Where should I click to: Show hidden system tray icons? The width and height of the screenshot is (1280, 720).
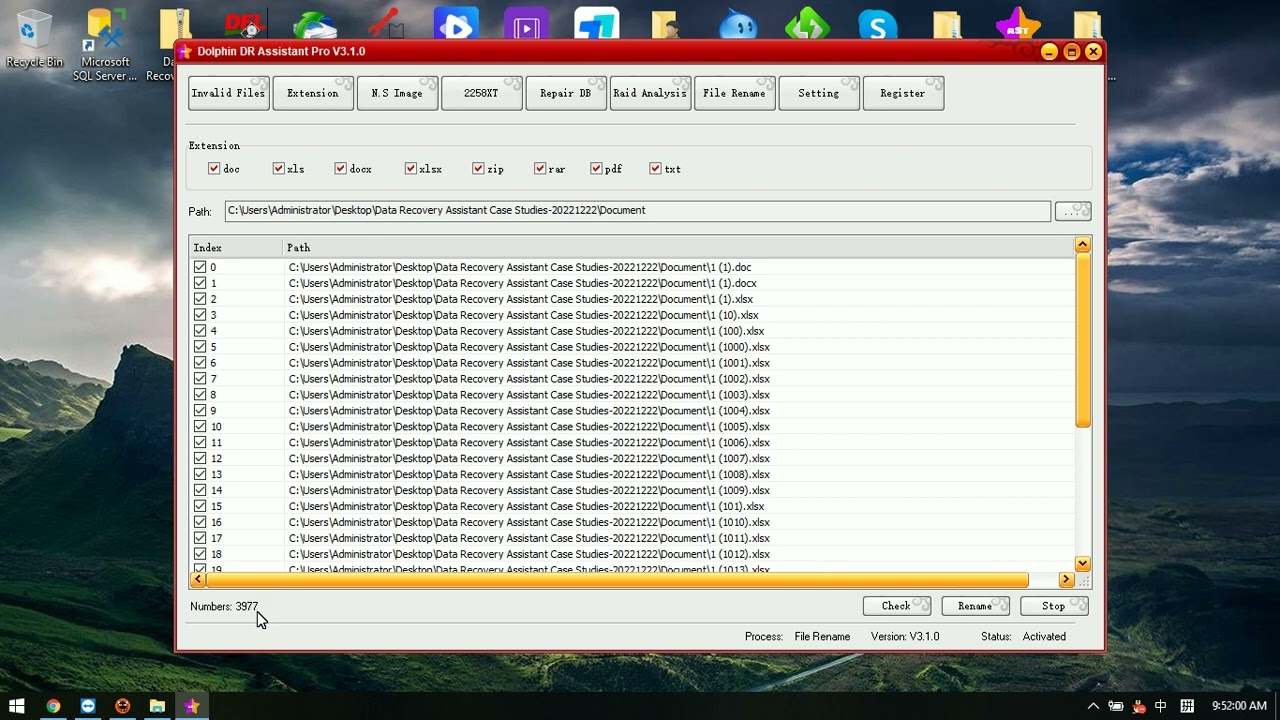click(1093, 706)
